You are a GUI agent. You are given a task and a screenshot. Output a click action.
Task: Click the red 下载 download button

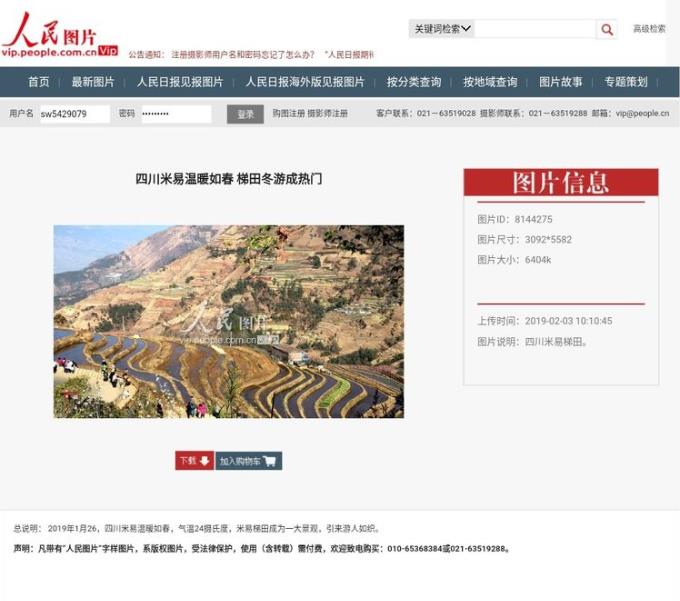coord(194,461)
